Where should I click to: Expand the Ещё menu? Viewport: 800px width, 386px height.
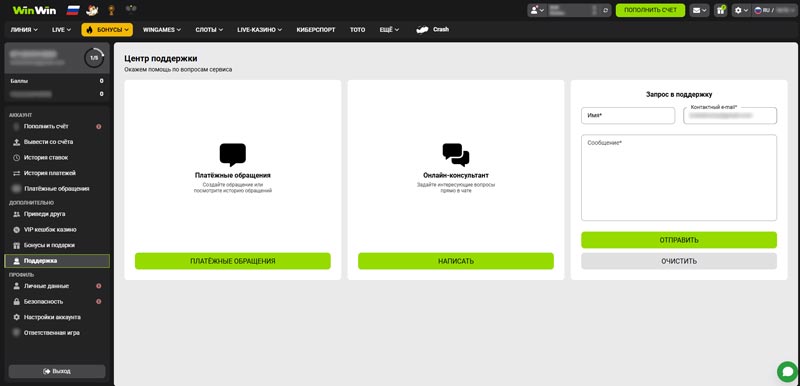[x=390, y=30]
